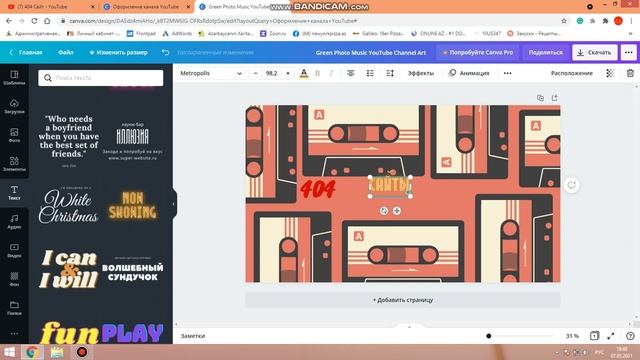640x360 pixels.
Task: Open the Position menu
Action: (x=571, y=73)
